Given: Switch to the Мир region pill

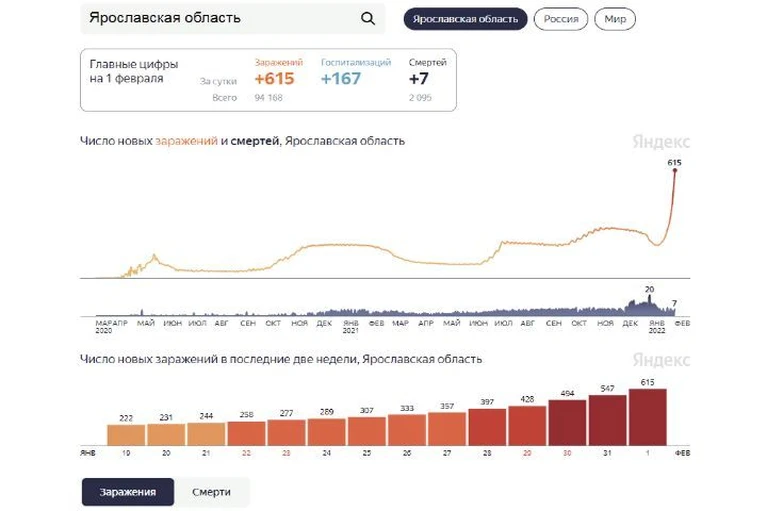Looking at the screenshot, I should (615, 19).
